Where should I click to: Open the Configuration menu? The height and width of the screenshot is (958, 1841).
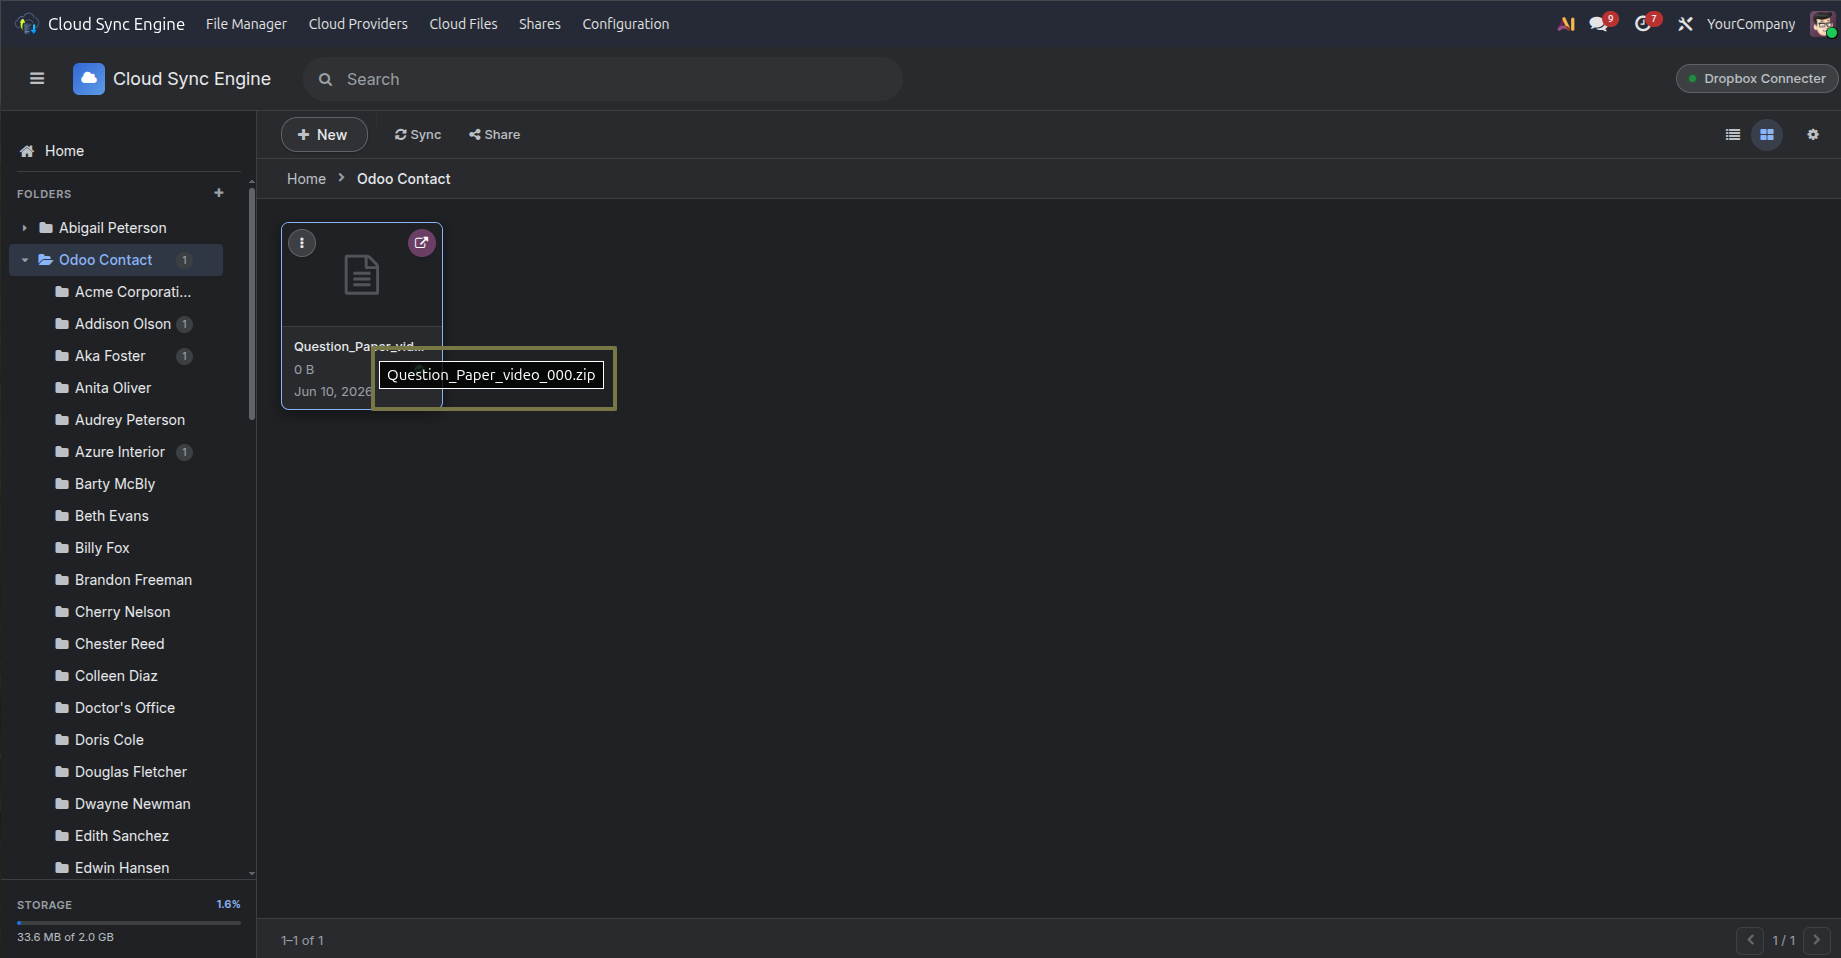pos(626,24)
